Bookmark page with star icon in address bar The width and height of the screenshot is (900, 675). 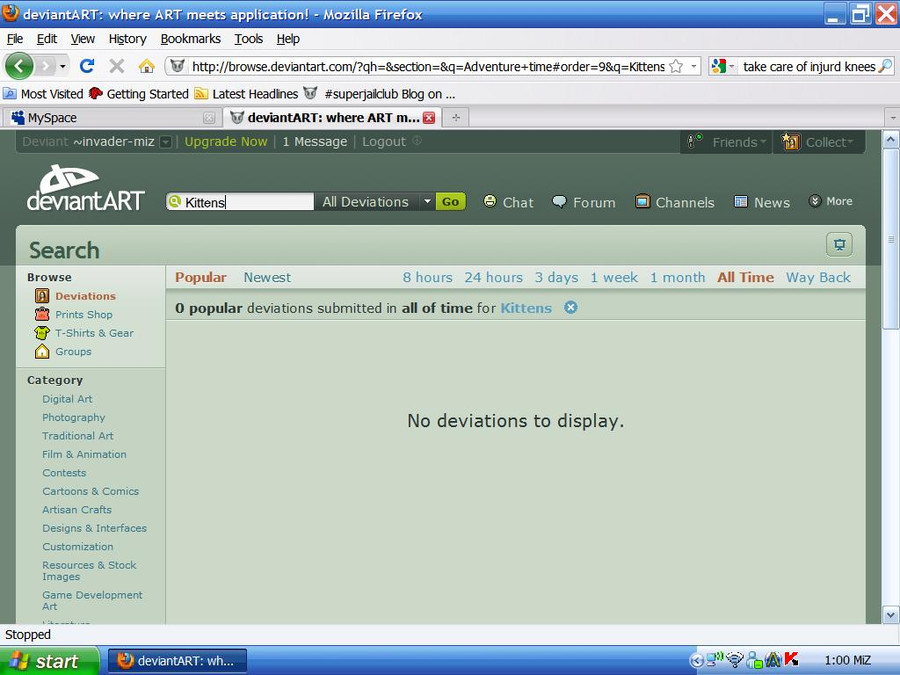[677, 67]
